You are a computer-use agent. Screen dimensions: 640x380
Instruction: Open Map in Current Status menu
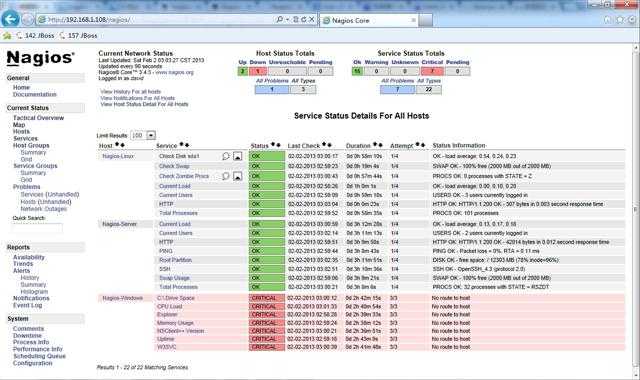point(19,124)
